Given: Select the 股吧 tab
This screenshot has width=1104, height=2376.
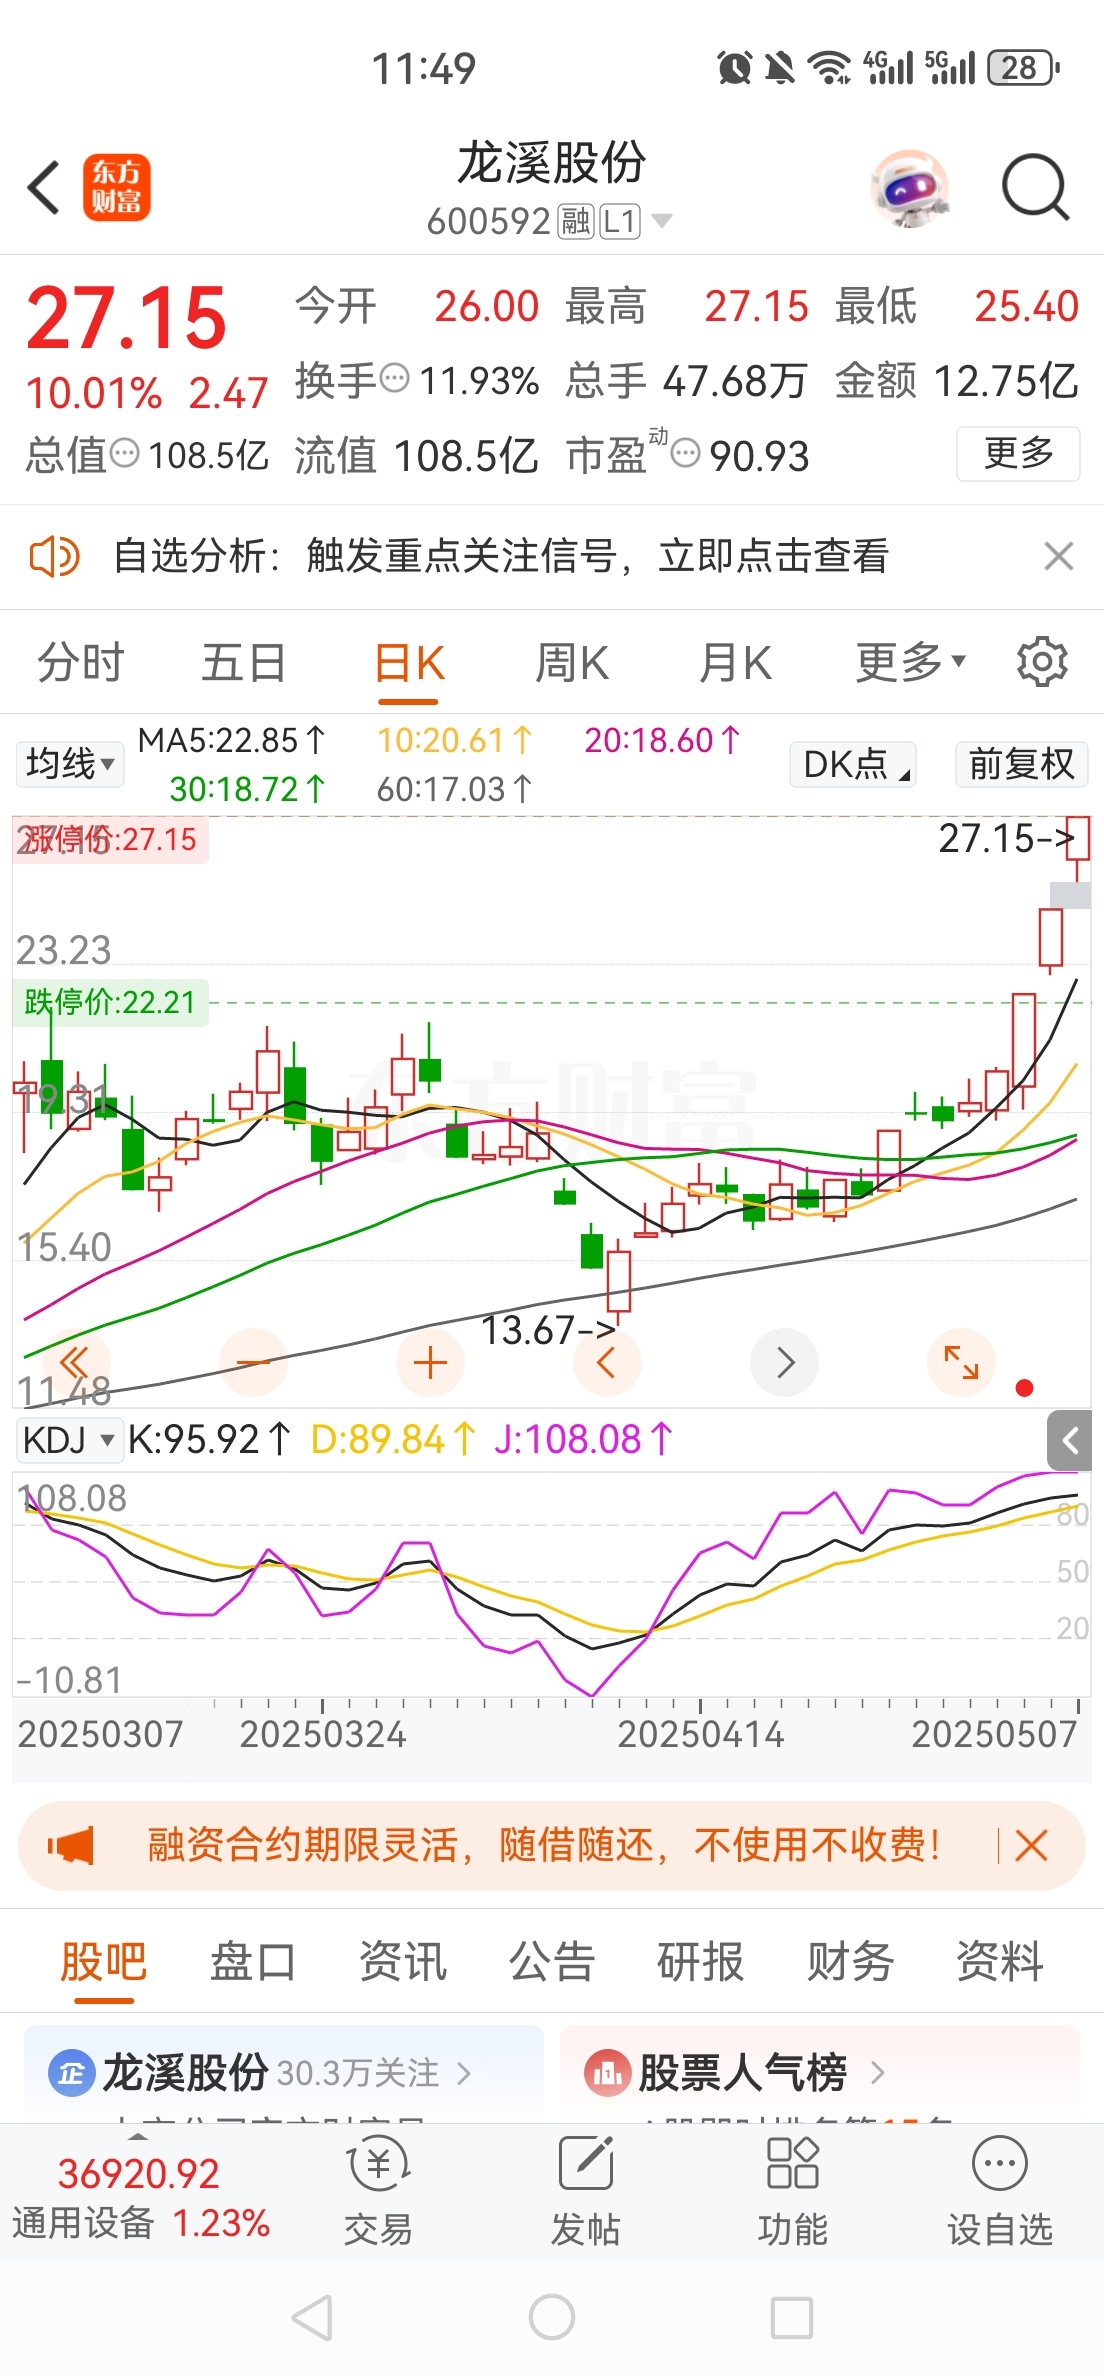Looking at the screenshot, I should 104,1962.
